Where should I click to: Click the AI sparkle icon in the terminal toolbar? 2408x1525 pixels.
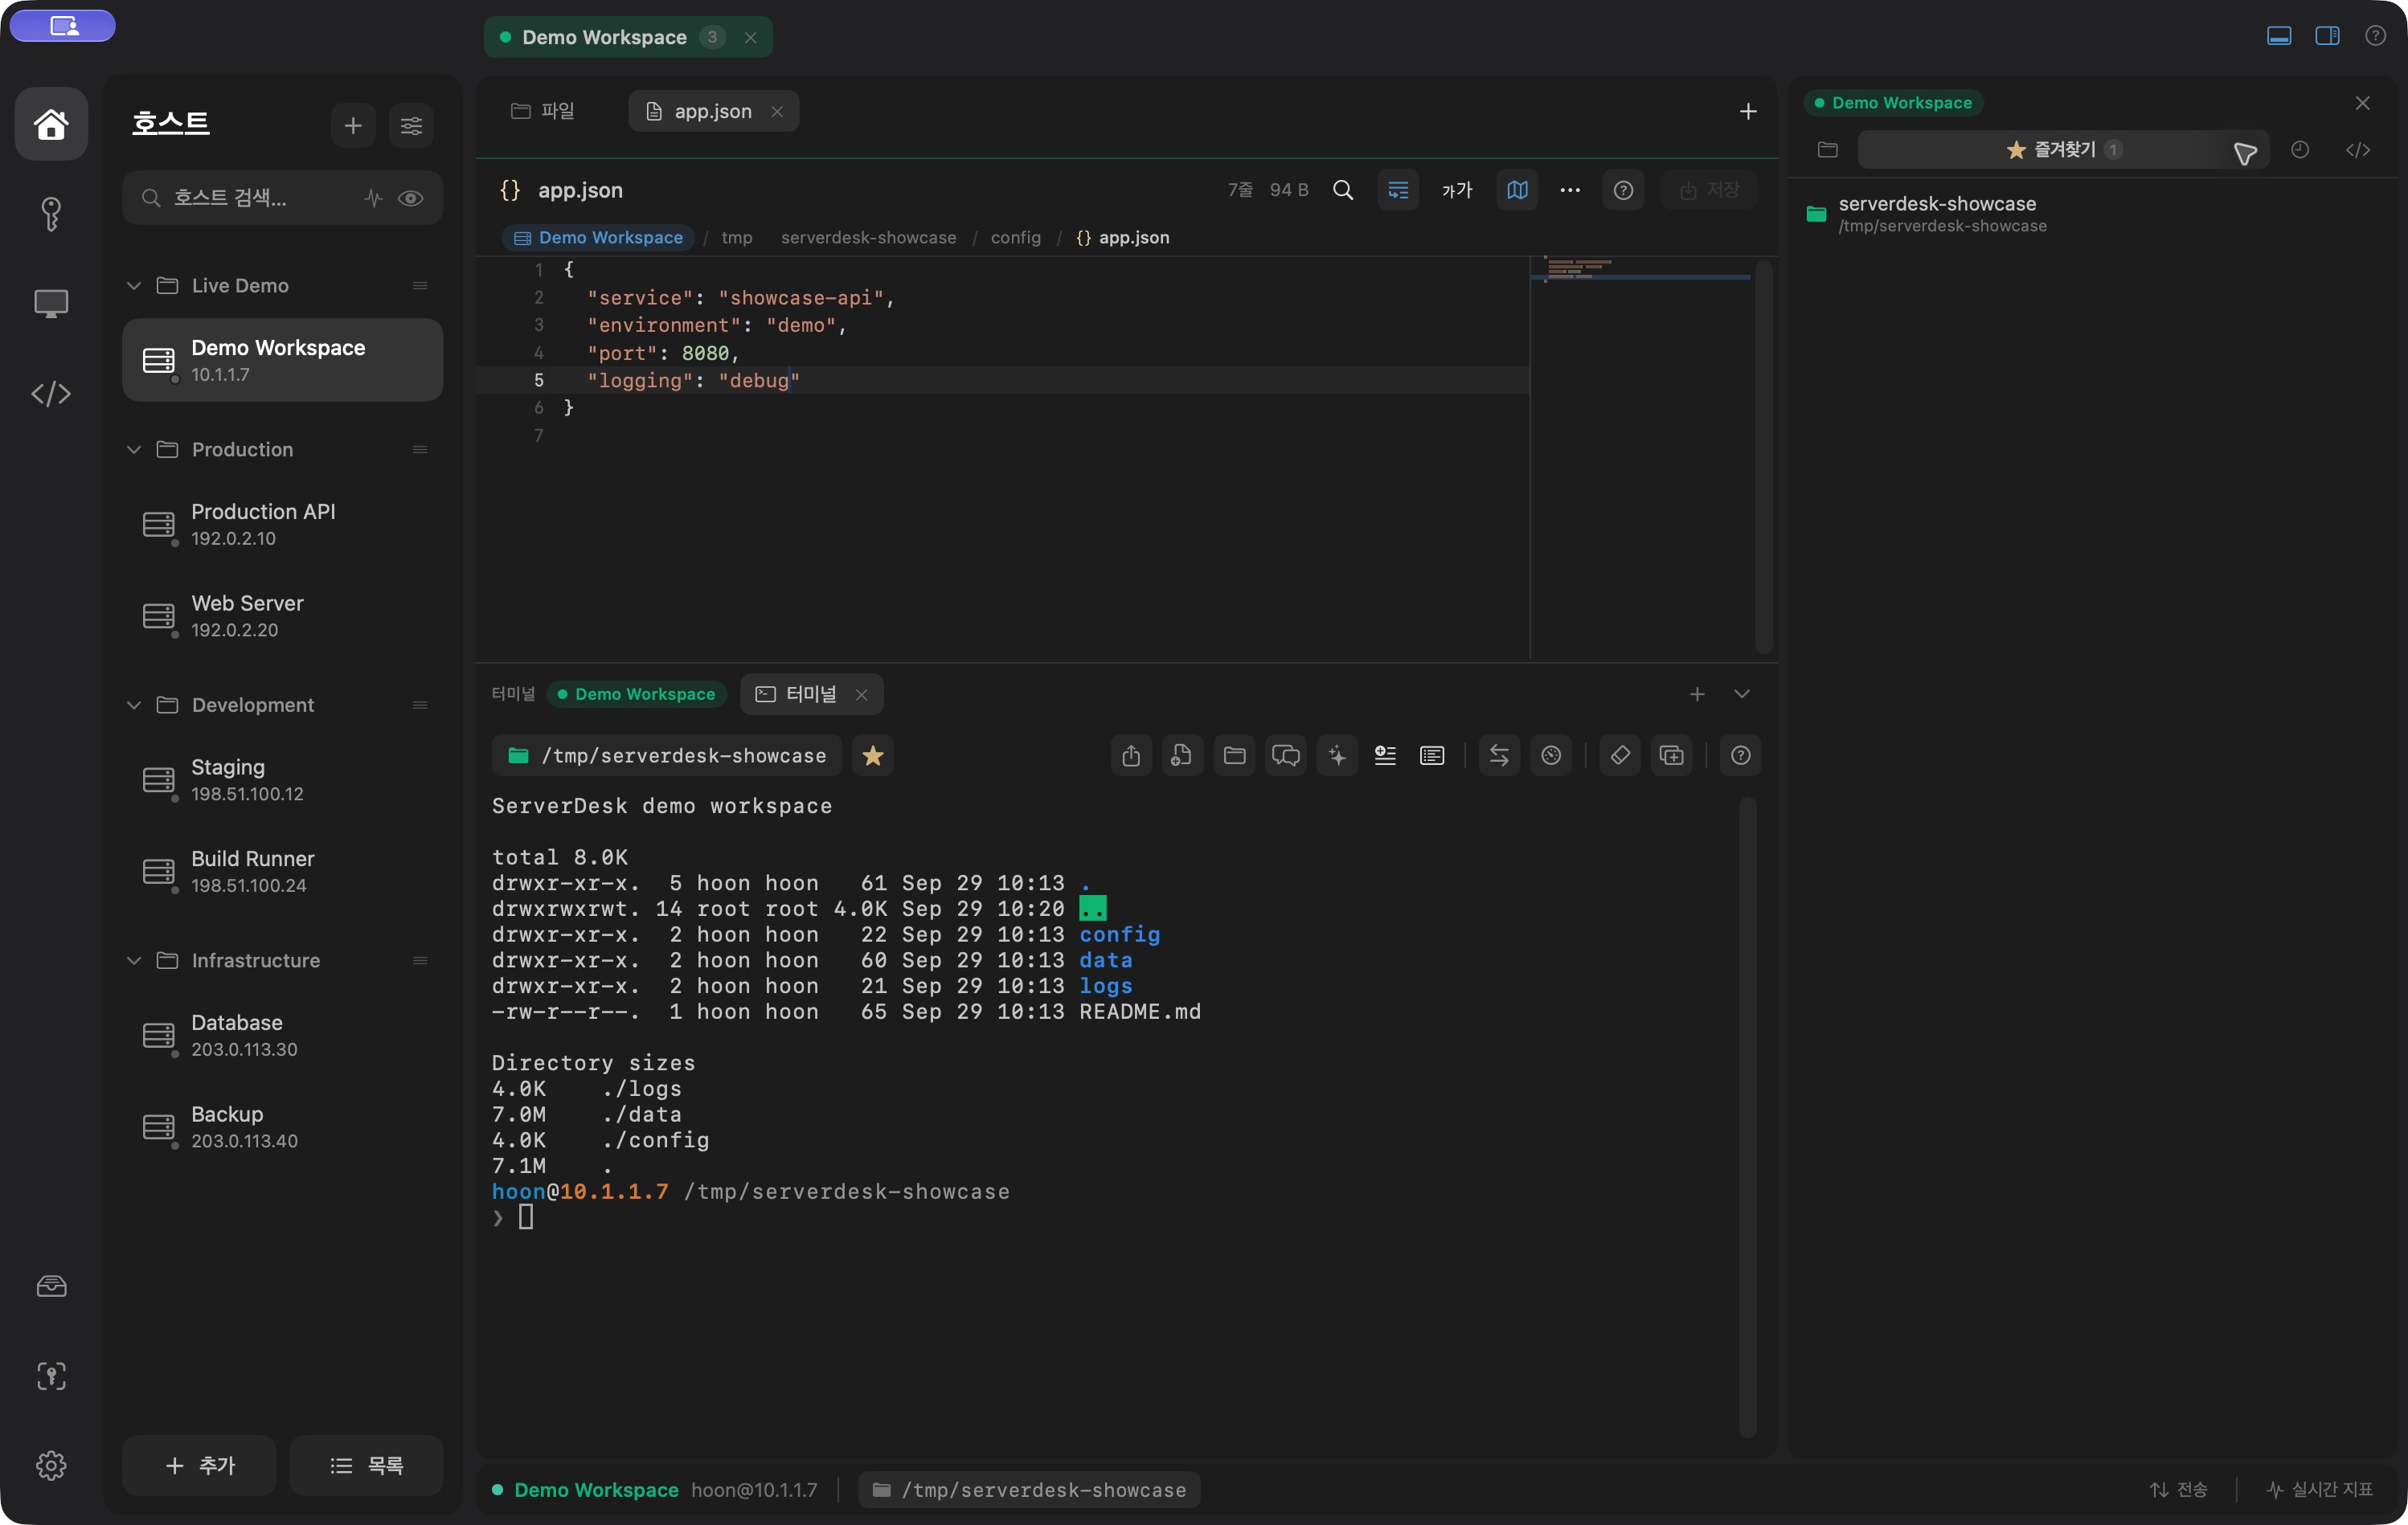pyautogui.click(x=1337, y=756)
